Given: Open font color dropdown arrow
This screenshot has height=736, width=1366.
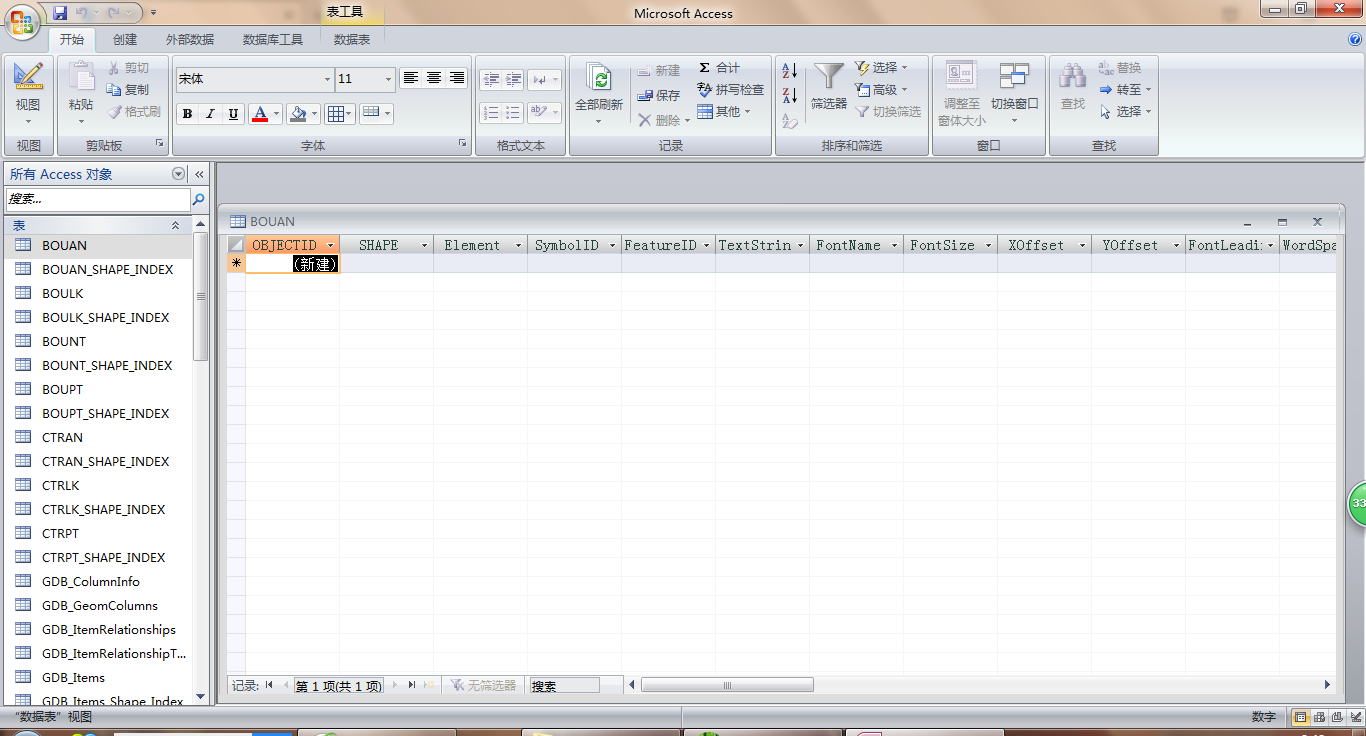Looking at the screenshot, I should pos(277,114).
